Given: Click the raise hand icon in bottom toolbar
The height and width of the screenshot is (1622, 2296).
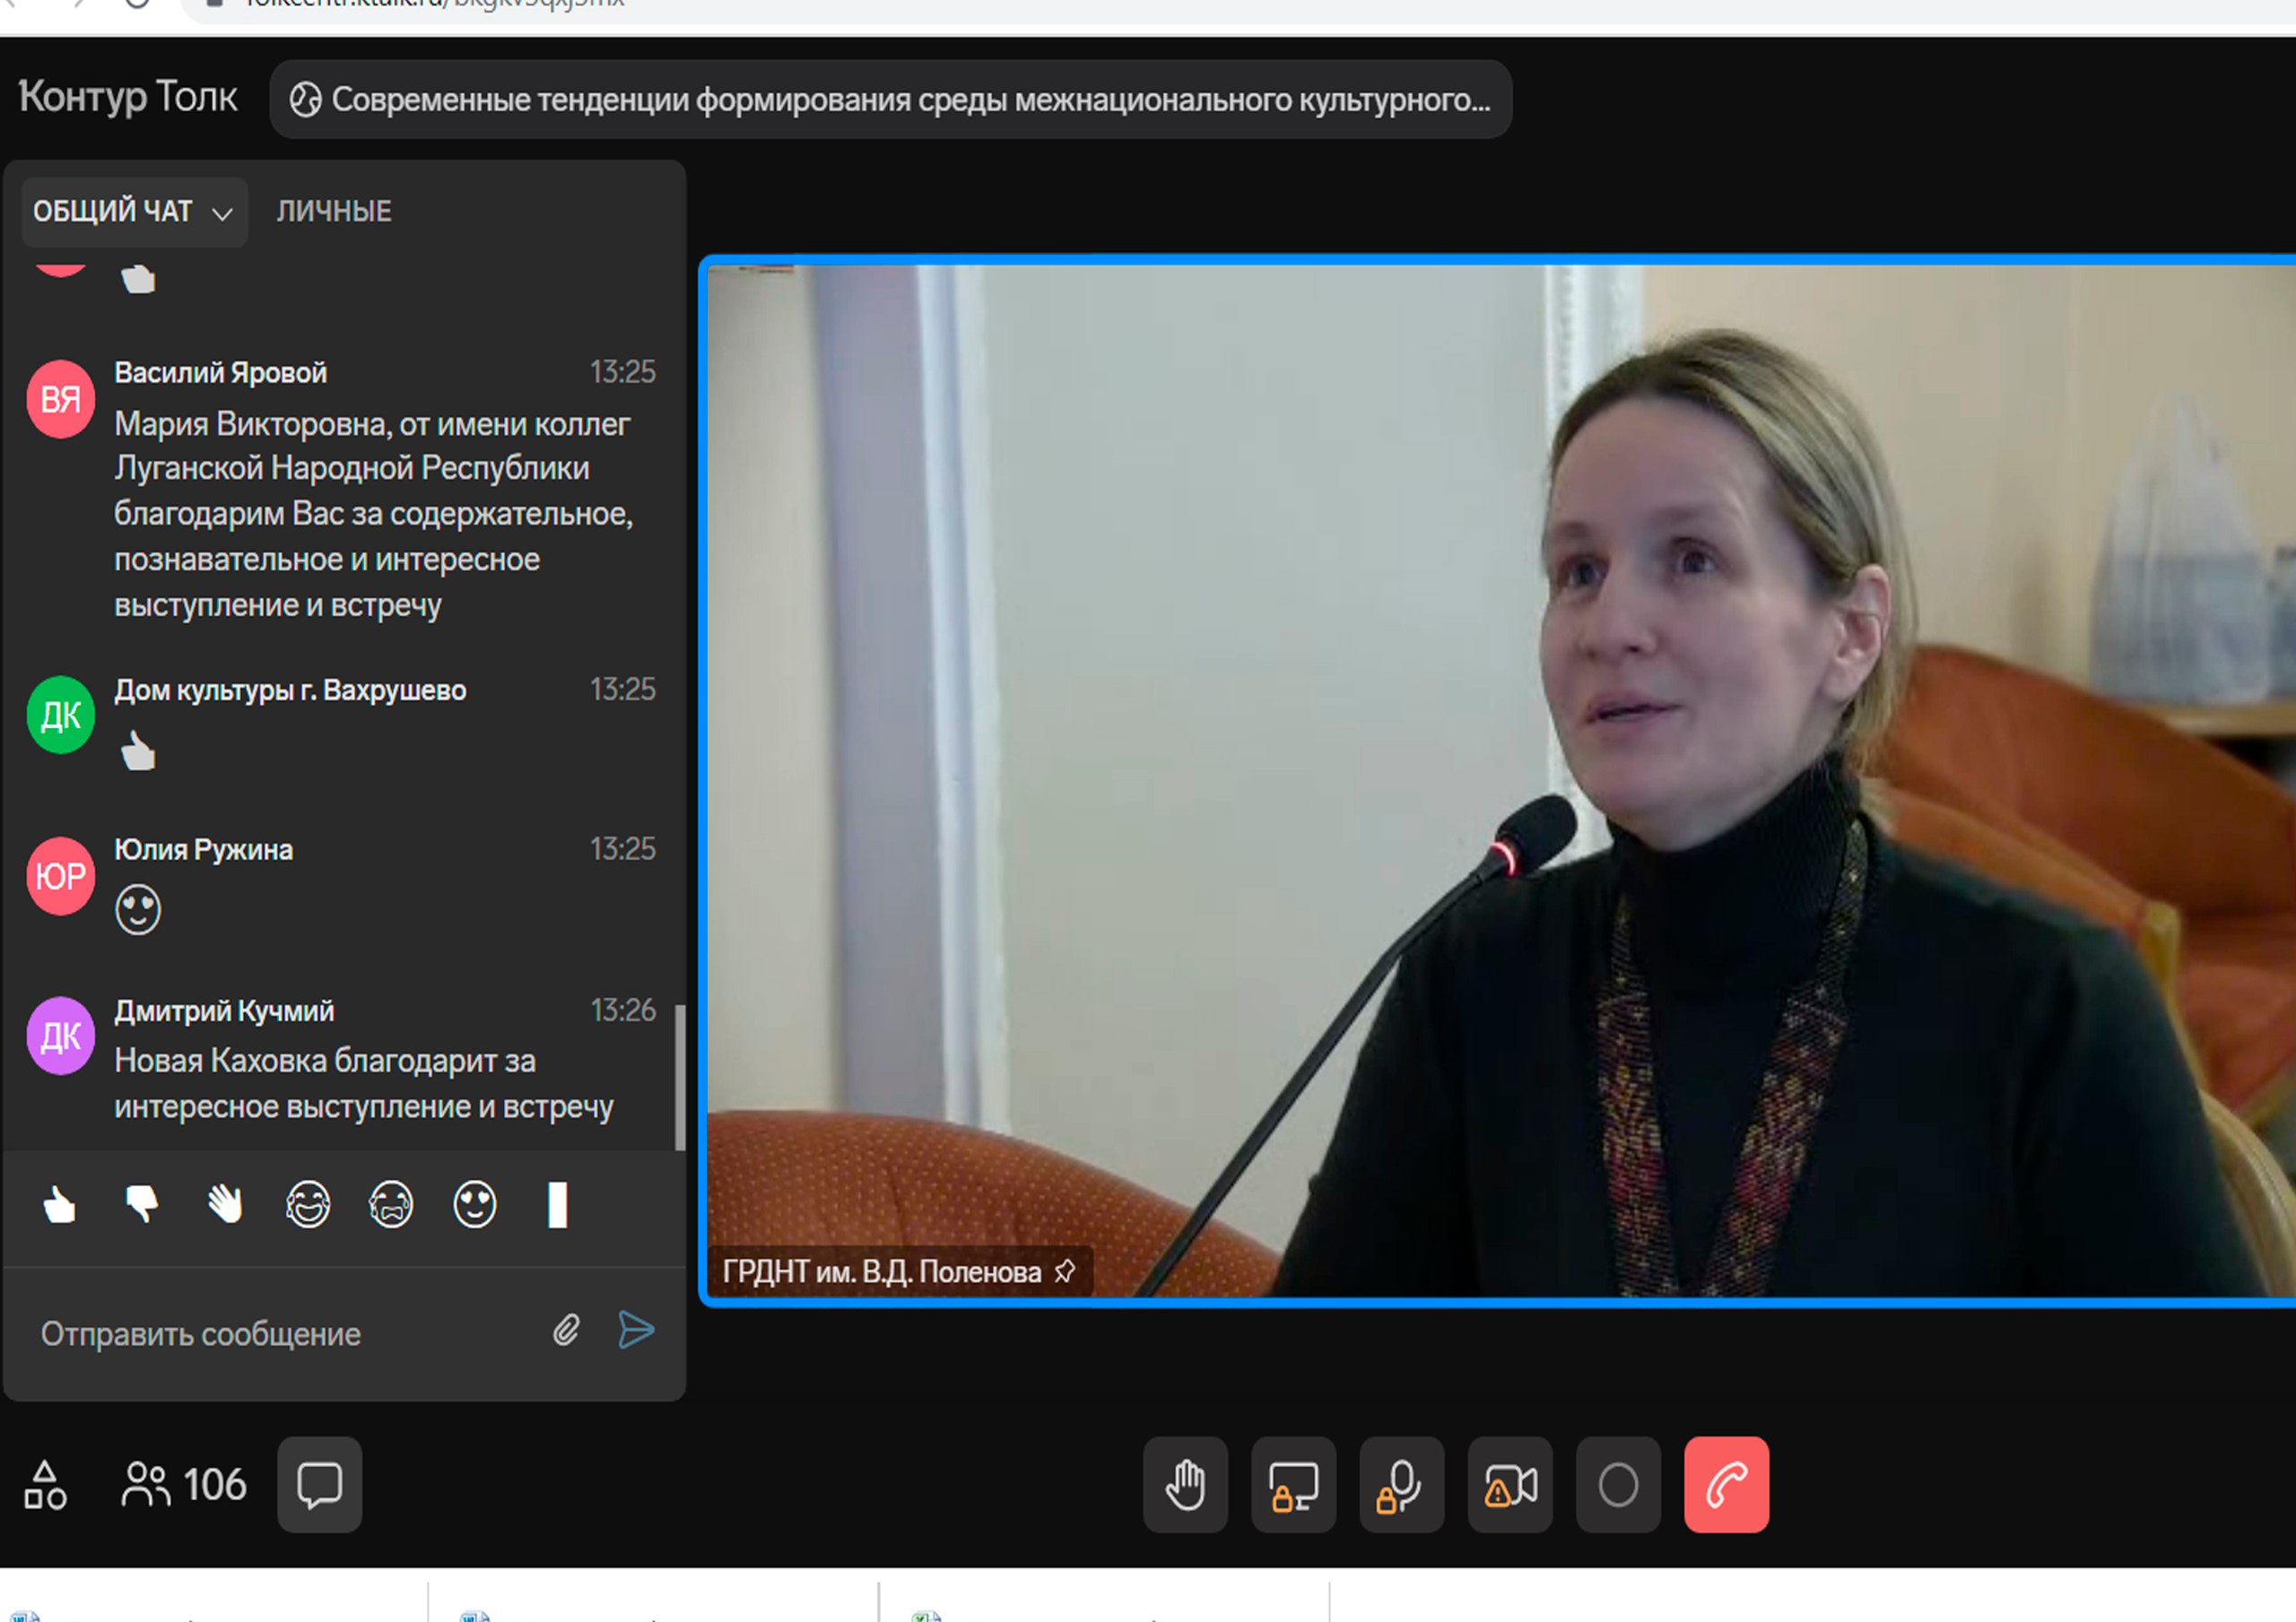Looking at the screenshot, I should [1185, 1485].
